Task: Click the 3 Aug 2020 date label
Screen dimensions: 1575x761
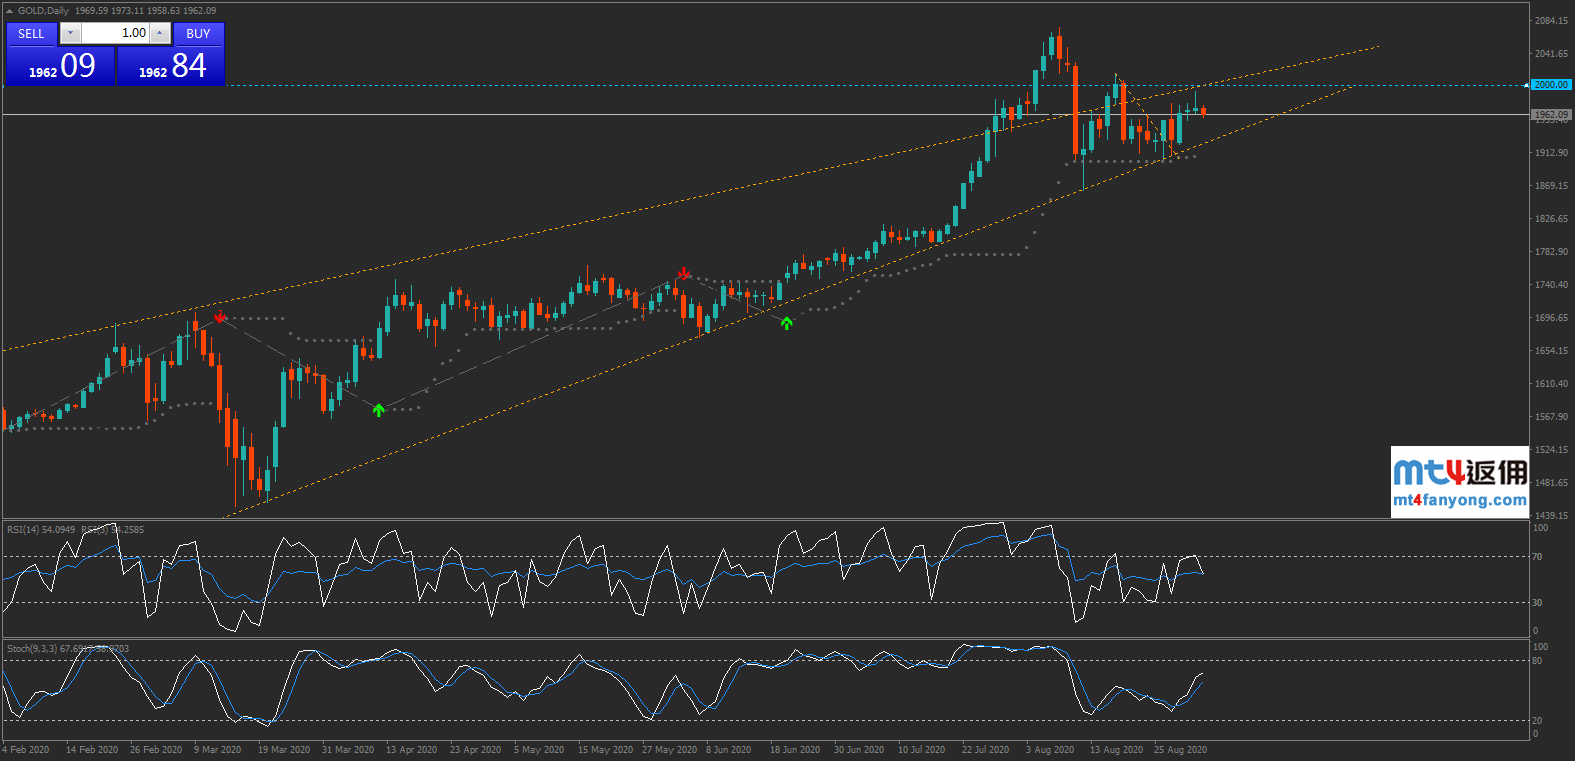Action: tap(1049, 750)
